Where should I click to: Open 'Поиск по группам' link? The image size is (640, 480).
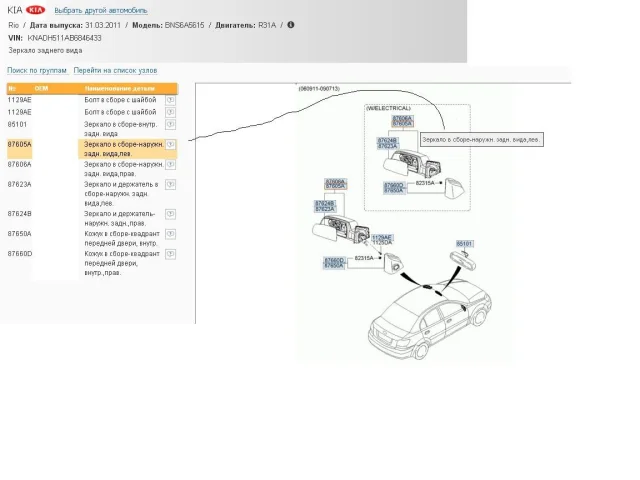[37, 71]
